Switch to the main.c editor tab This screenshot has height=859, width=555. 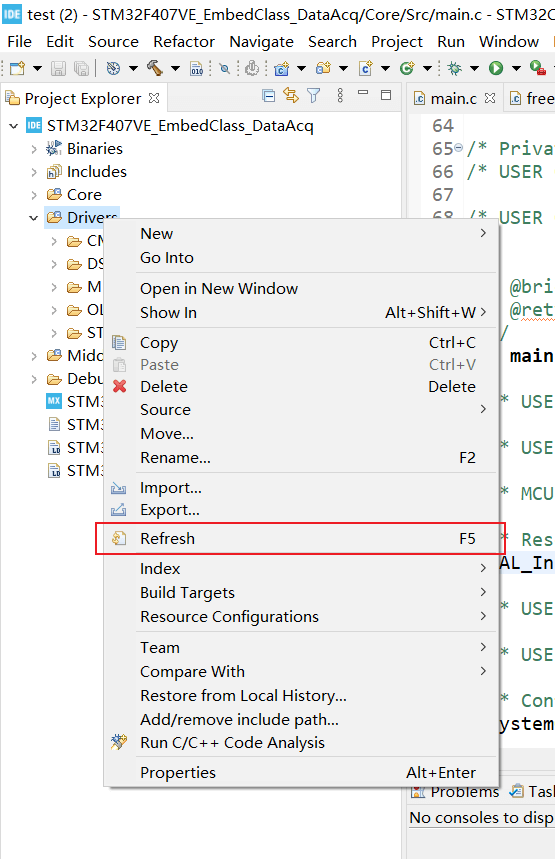tap(454, 99)
